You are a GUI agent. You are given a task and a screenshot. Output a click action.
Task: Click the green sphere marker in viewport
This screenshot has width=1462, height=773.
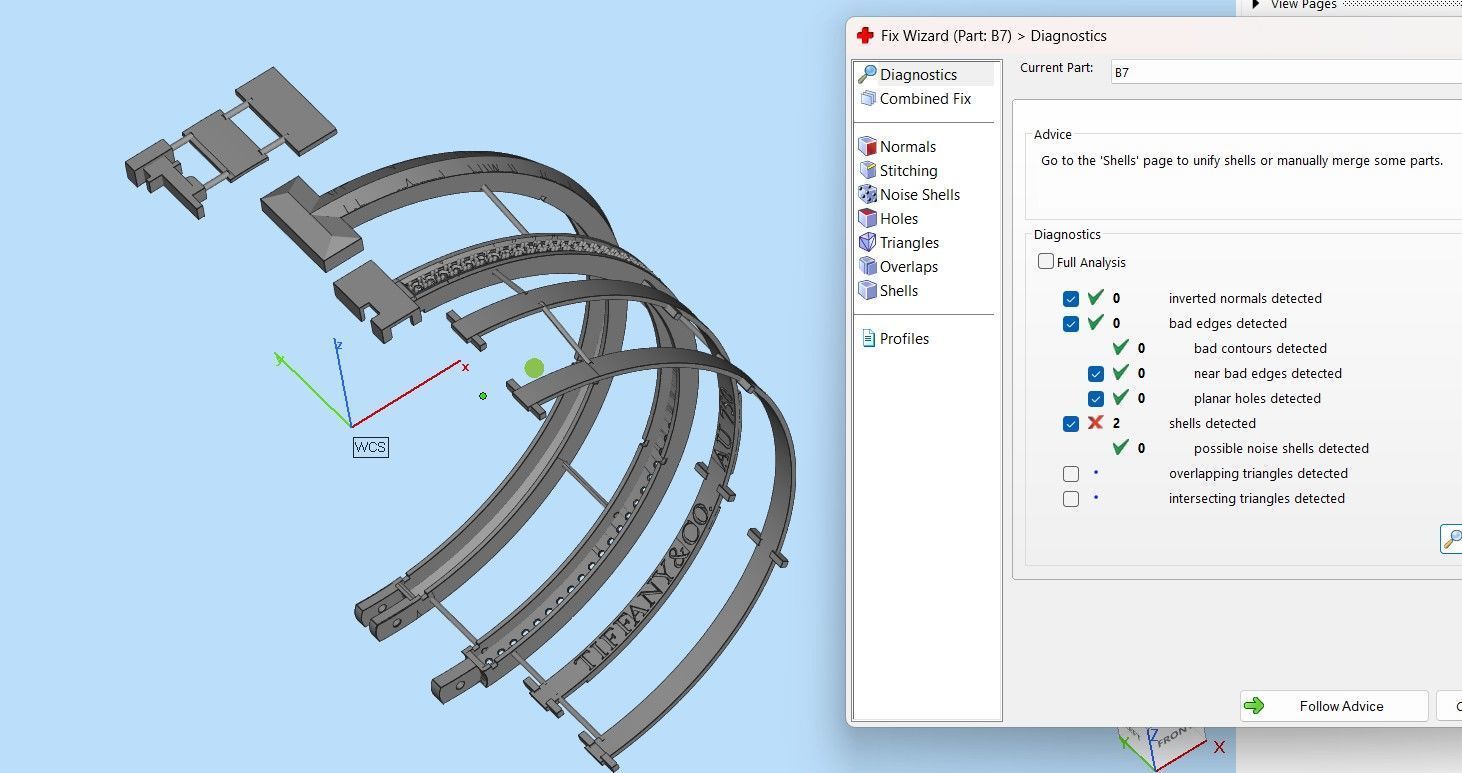tap(534, 368)
